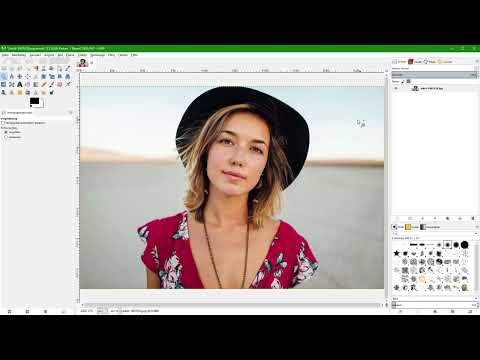This screenshot has height=360, width=480.
Task: Select the Ink tool
Action: tap(4, 92)
